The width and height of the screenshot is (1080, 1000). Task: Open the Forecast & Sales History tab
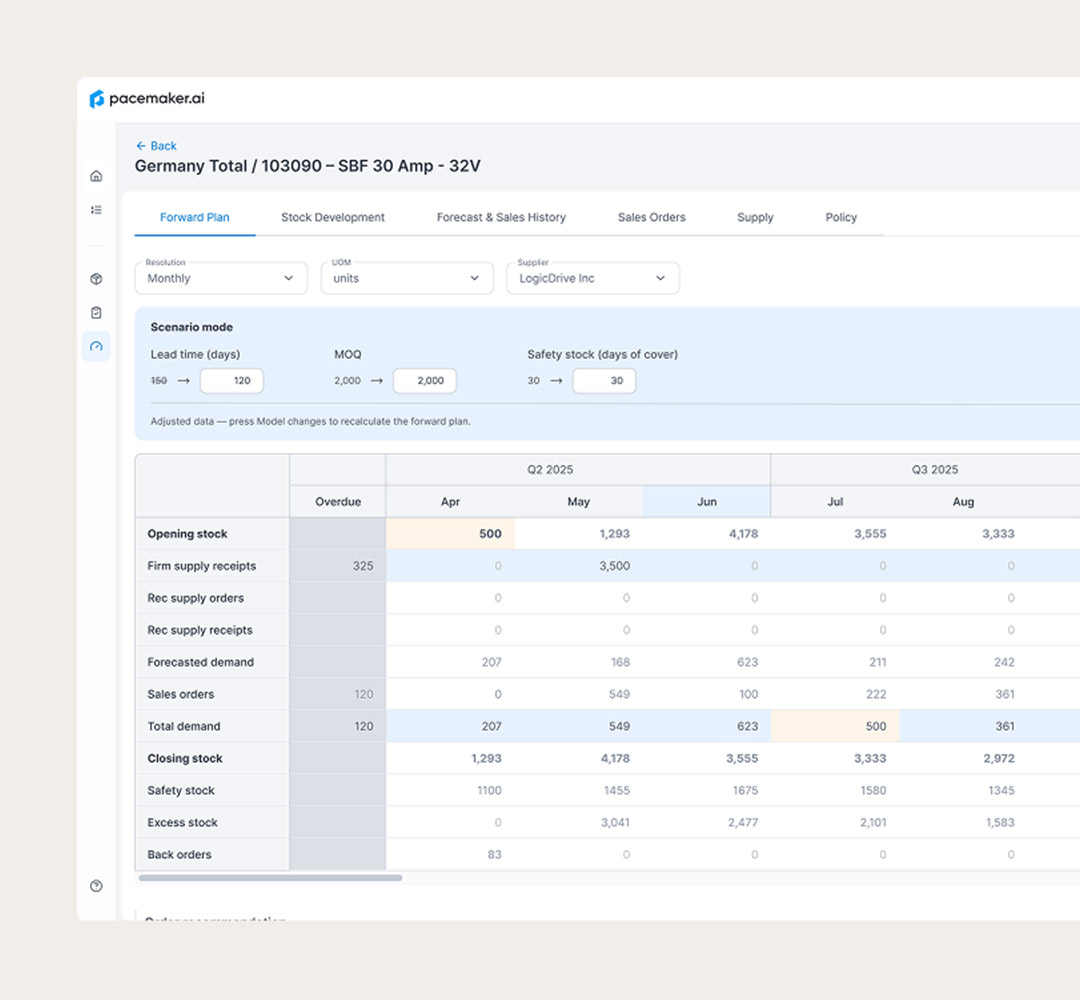(501, 217)
